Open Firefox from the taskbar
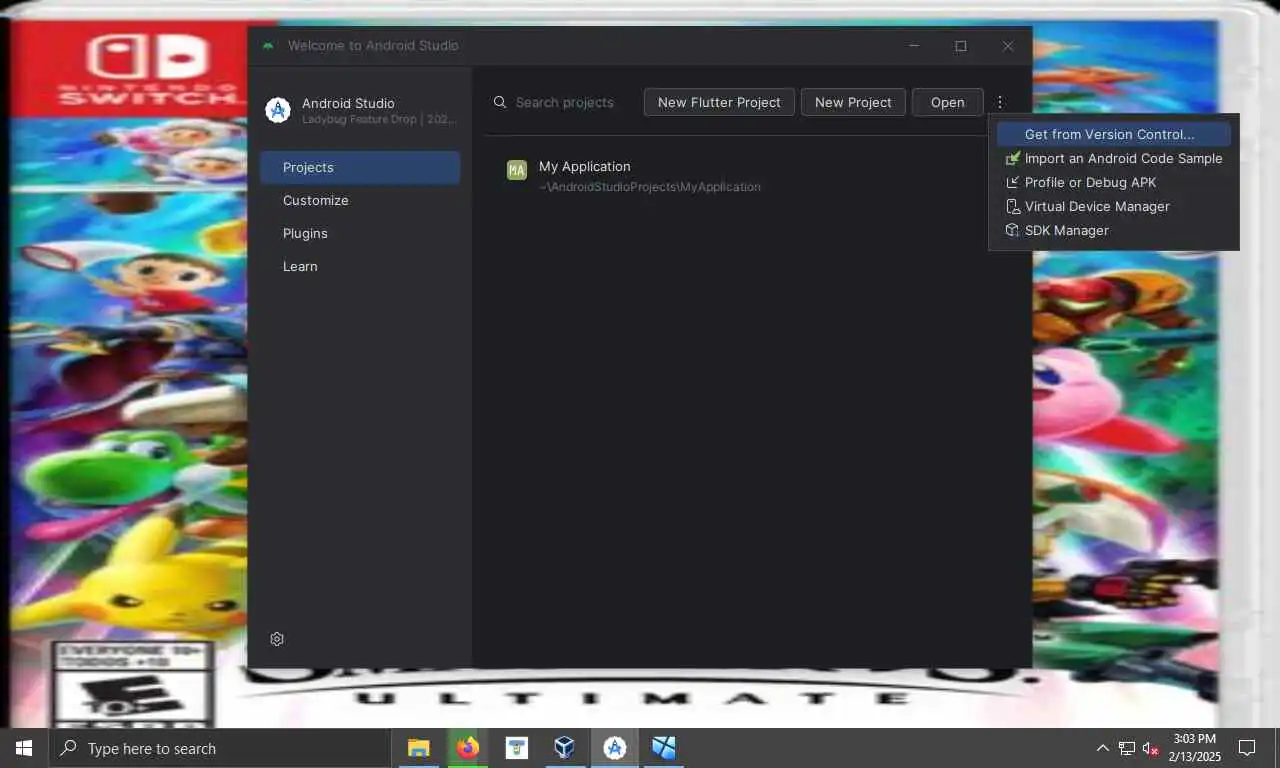The width and height of the screenshot is (1280, 768). coord(467,748)
